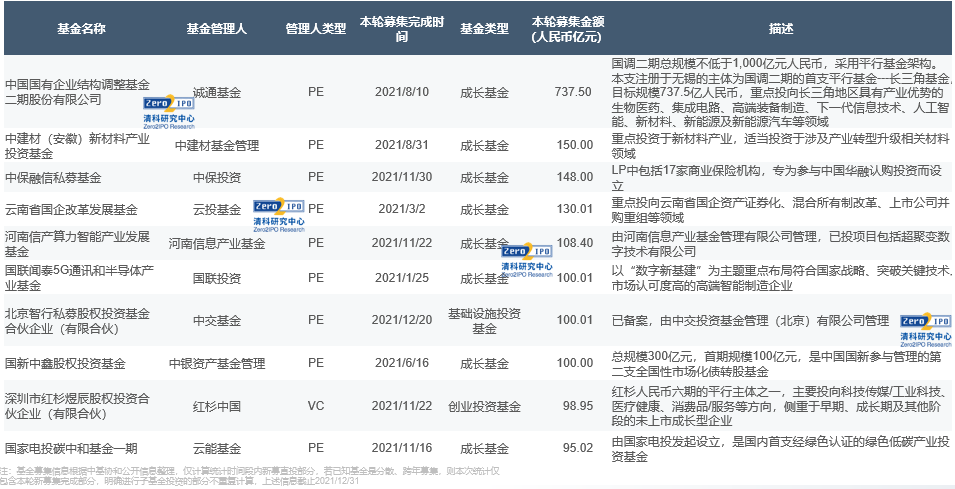The width and height of the screenshot is (955, 489).
Task: Click amount value 148.00
Action: (574, 177)
